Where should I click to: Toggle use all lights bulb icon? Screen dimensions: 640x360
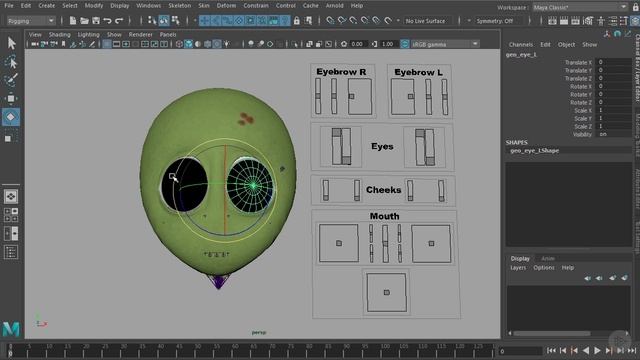coord(226,44)
